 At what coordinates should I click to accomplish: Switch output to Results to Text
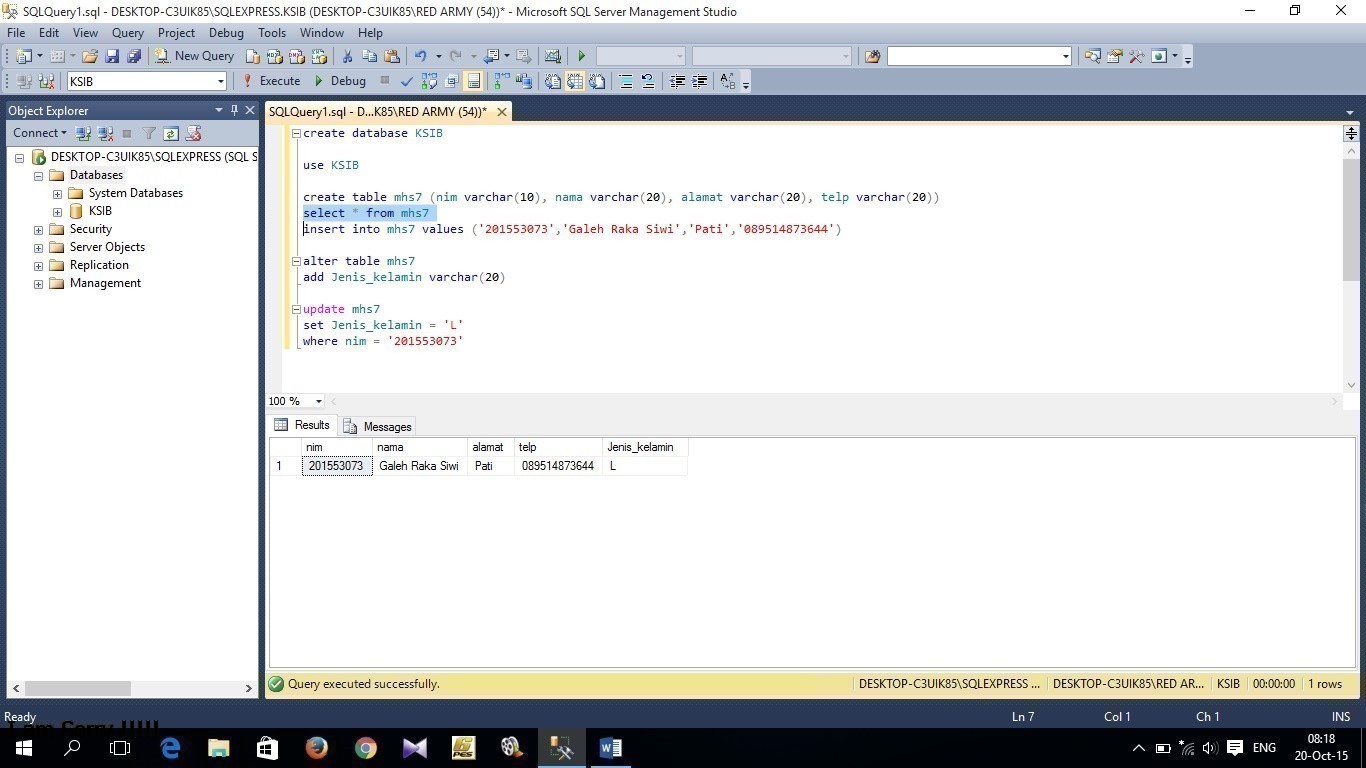pos(553,81)
